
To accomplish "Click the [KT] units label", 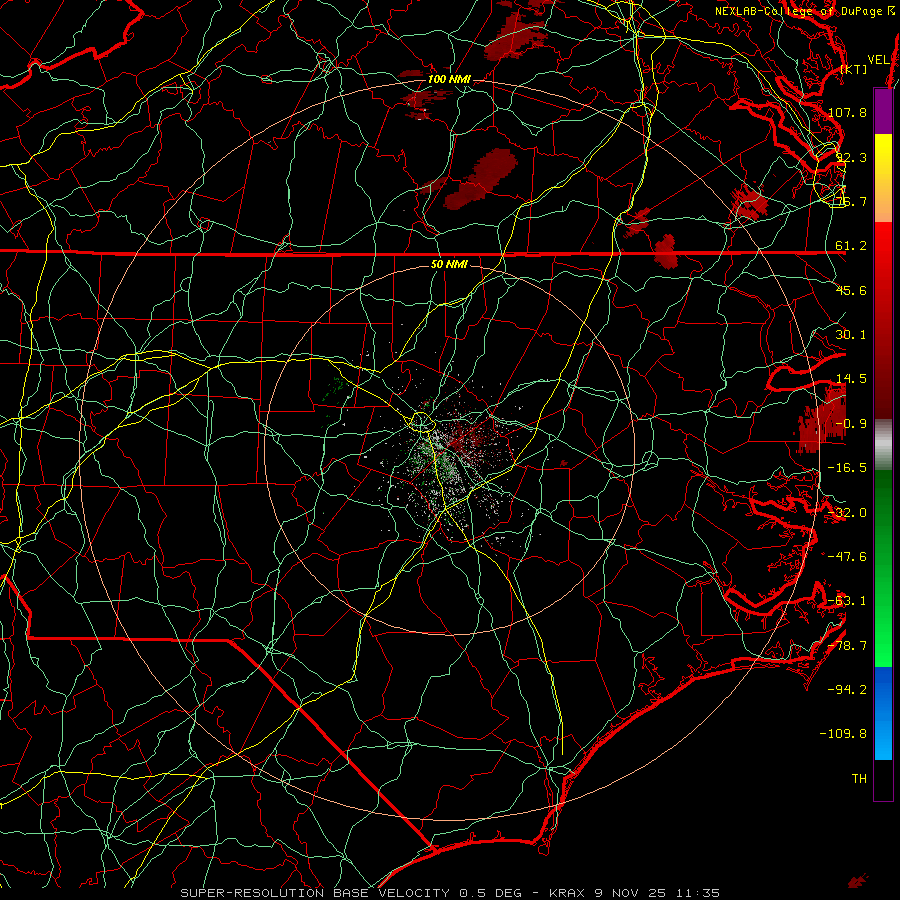I will click(x=854, y=69).
